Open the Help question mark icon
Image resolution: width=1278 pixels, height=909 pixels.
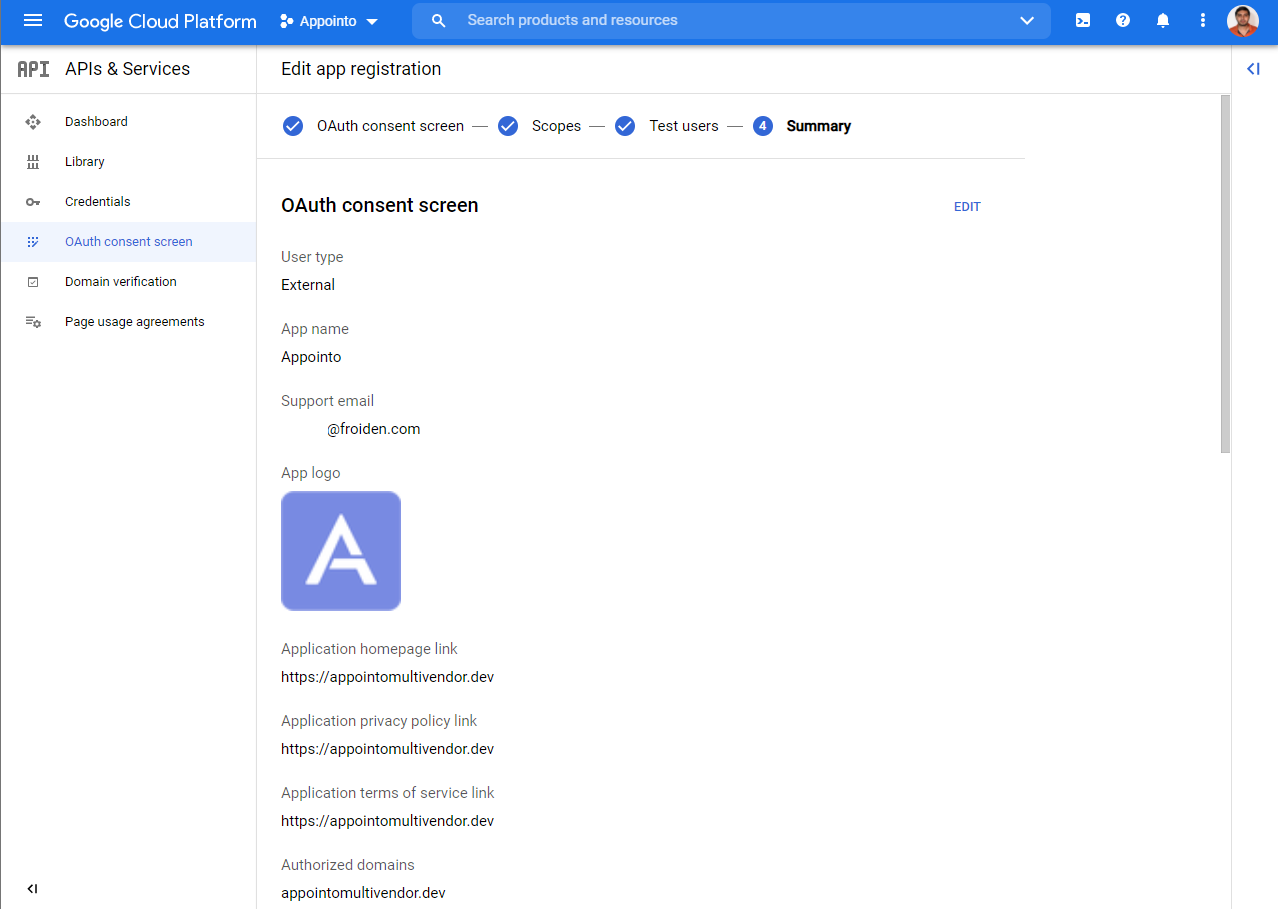(1123, 20)
